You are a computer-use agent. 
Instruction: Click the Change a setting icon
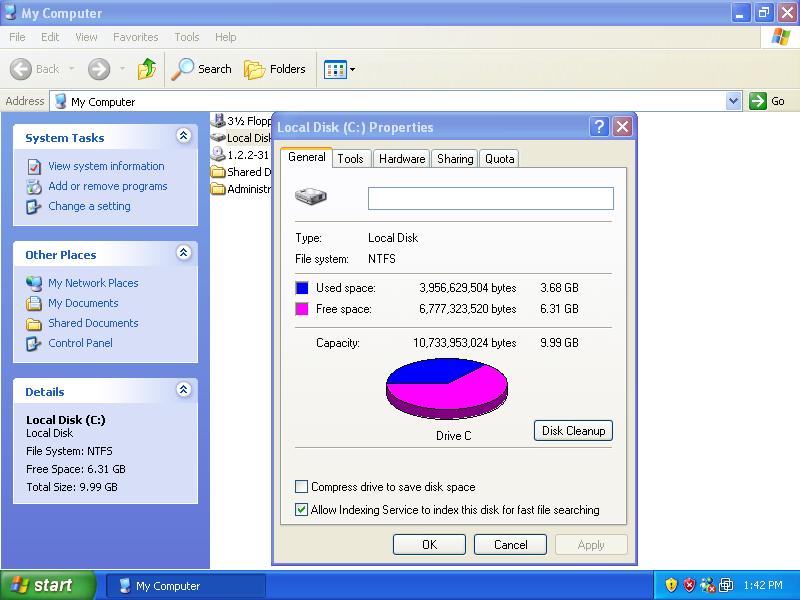point(34,207)
